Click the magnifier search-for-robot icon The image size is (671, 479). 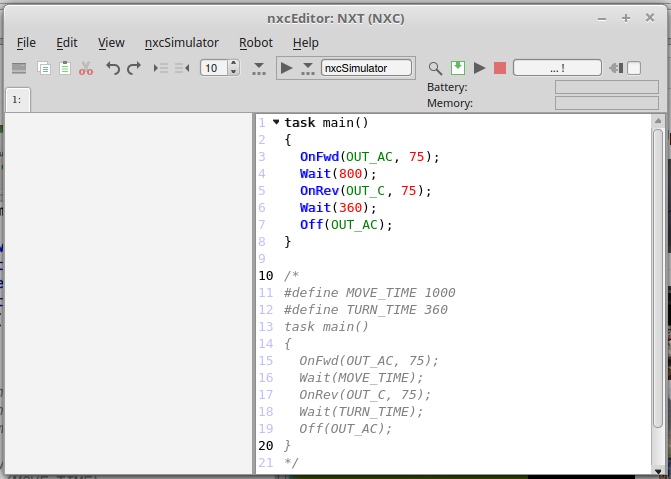pos(435,68)
